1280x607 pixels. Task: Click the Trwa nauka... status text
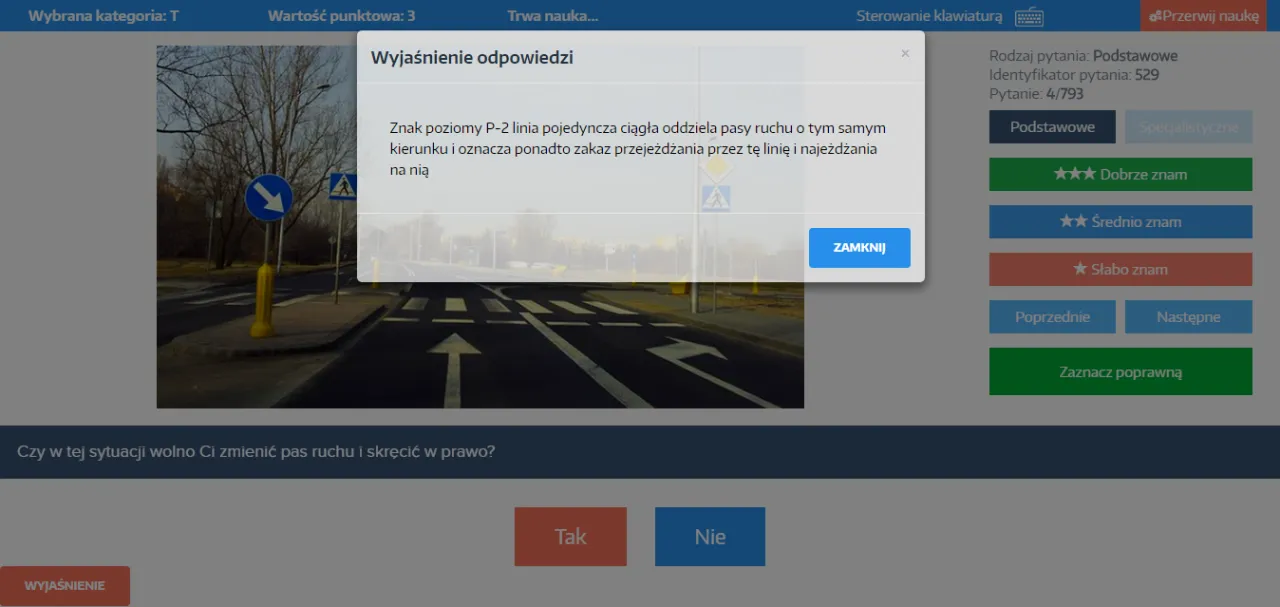coord(553,16)
